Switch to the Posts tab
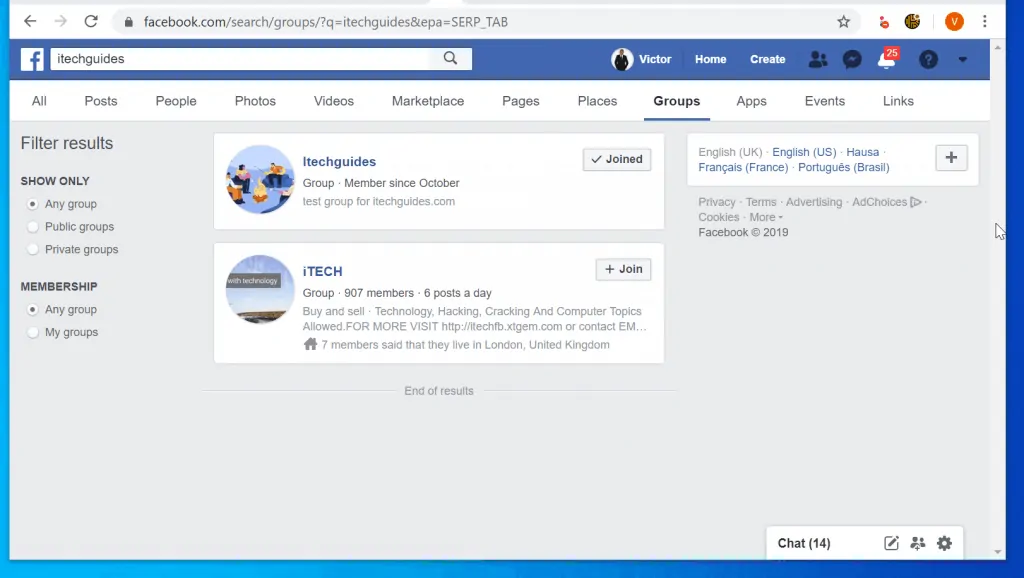Viewport: 1024px width, 578px height. (101, 101)
